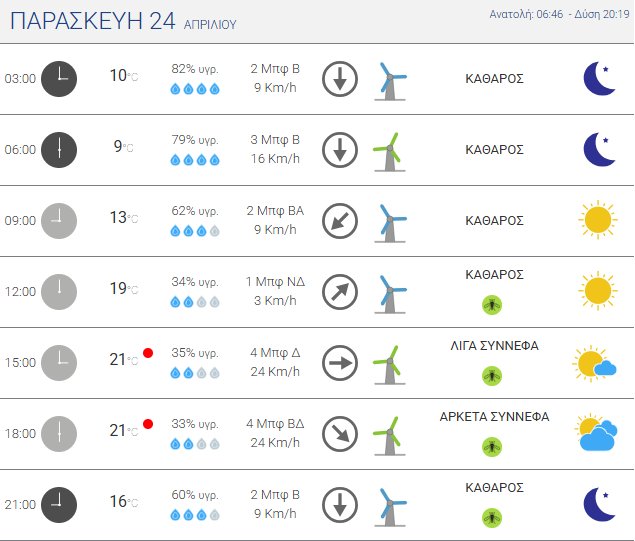This screenshot has width=635, height=541.
Task: Click the blue windmill icon at 09:00
Action: pyautogui.click(x=389, y=221)
